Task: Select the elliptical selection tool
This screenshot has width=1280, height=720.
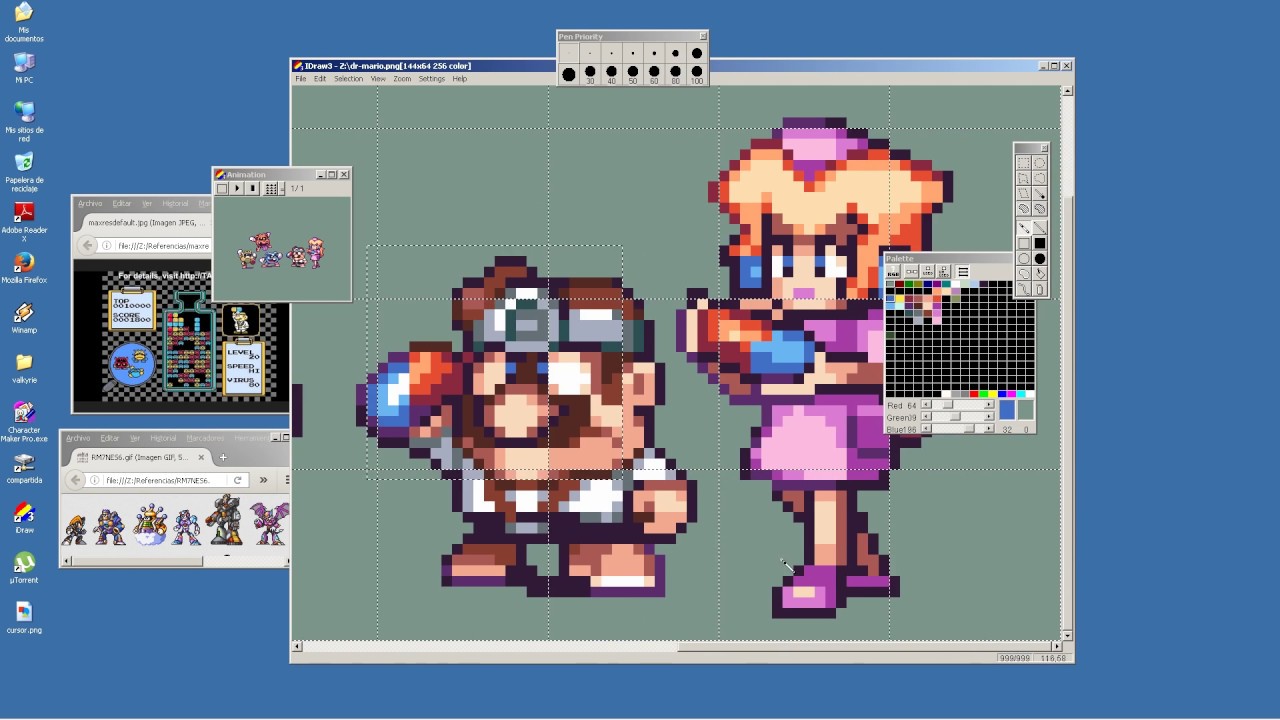Action: tap(1040, 162)
